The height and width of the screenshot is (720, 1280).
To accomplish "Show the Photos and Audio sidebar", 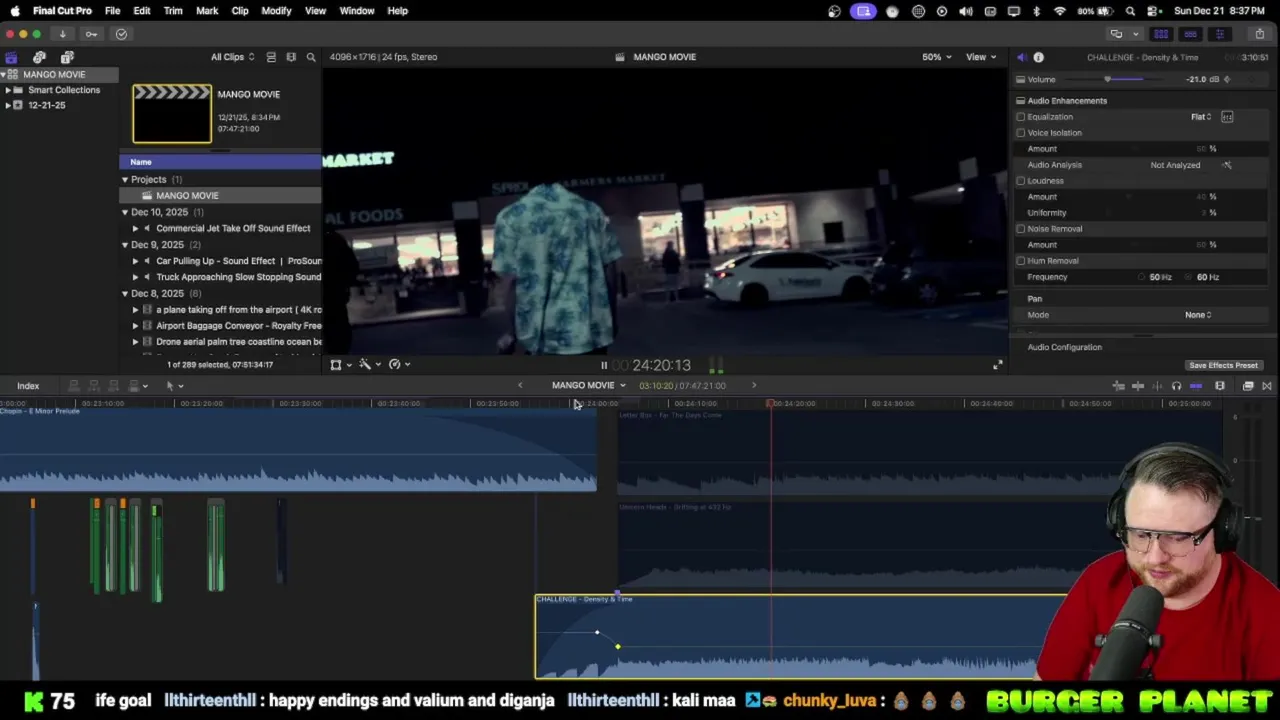I will [x=39, y=57].
